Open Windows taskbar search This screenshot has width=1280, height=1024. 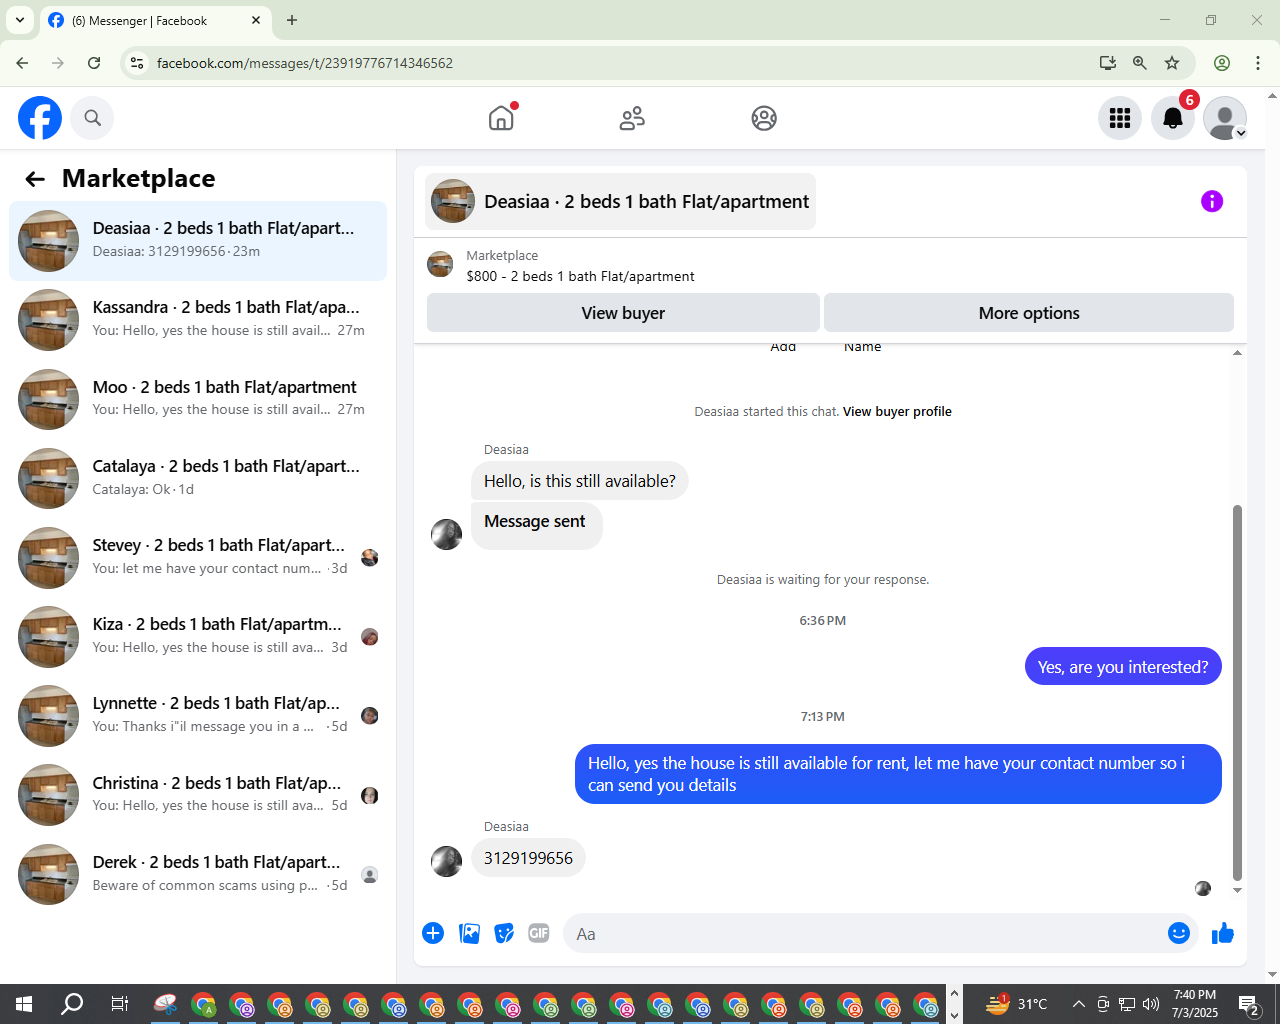72,1004
